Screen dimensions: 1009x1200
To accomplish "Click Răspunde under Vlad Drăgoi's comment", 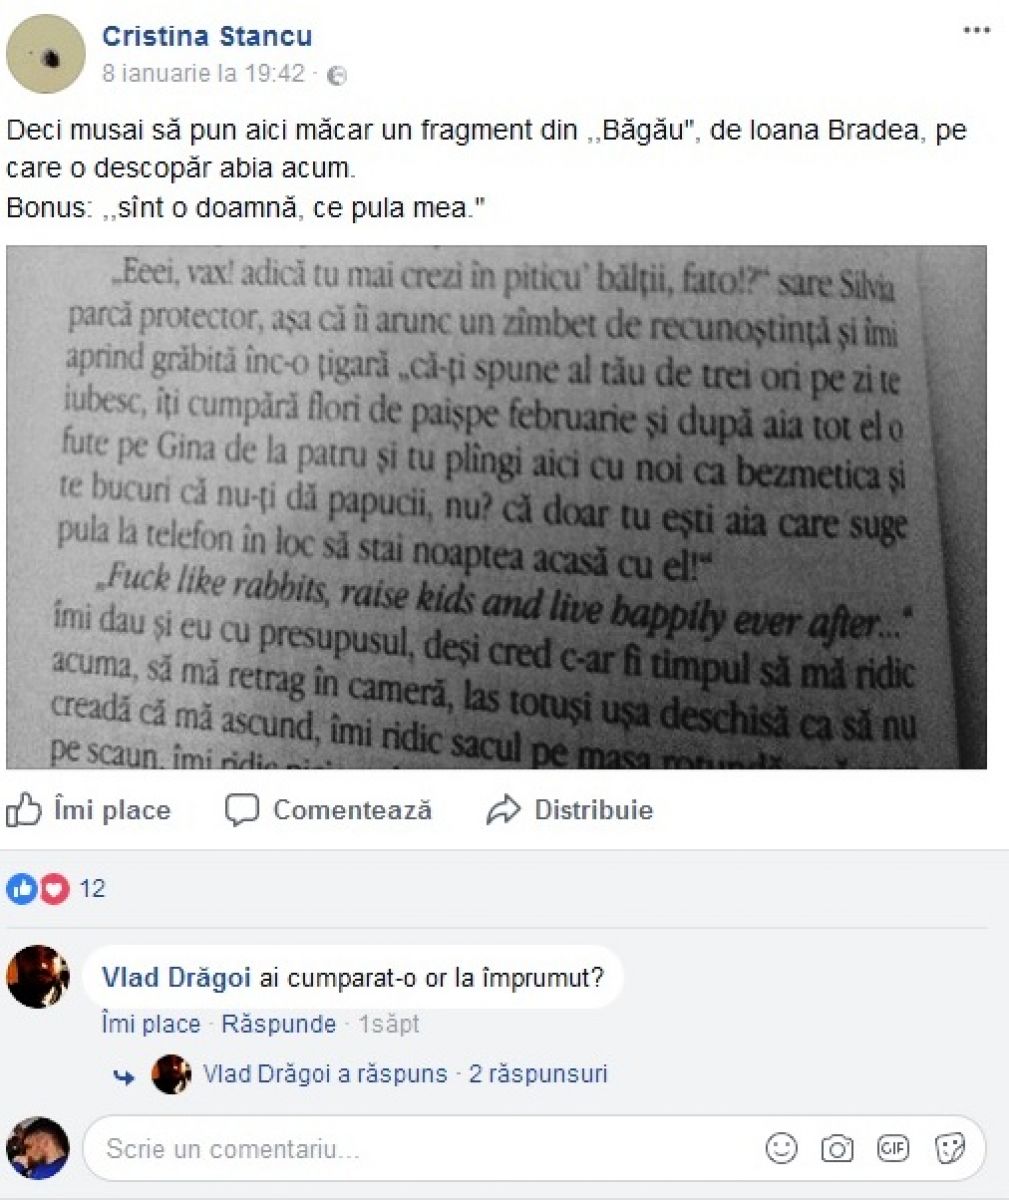I will pos(279,1024).
